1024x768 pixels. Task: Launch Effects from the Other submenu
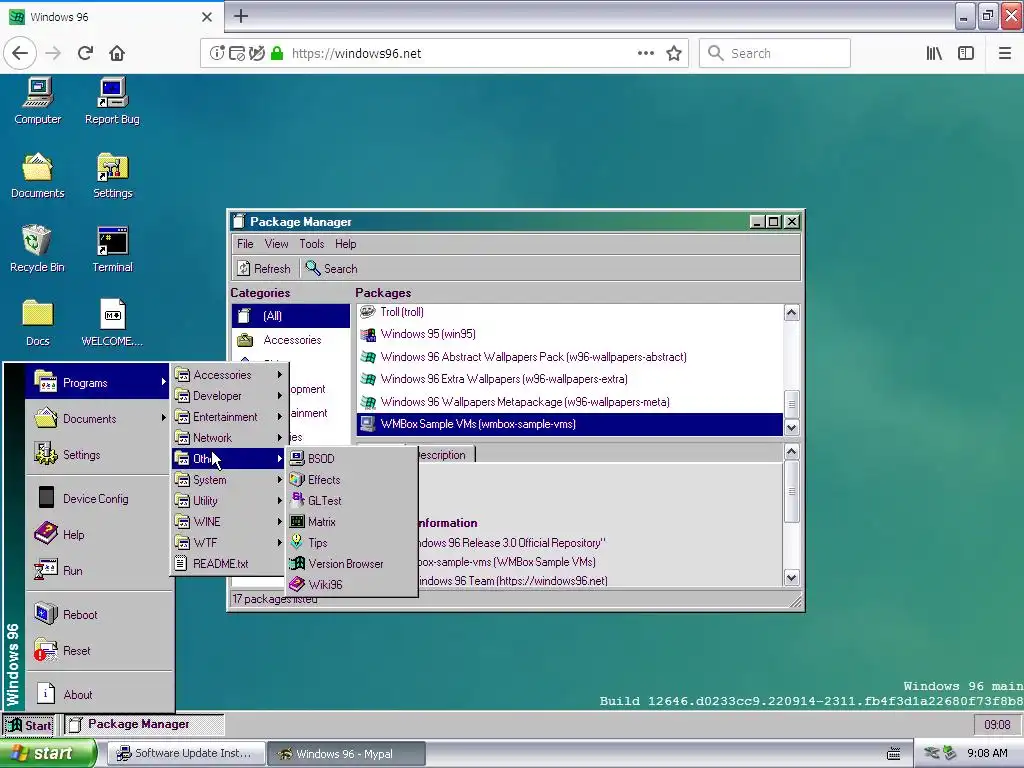352,479
